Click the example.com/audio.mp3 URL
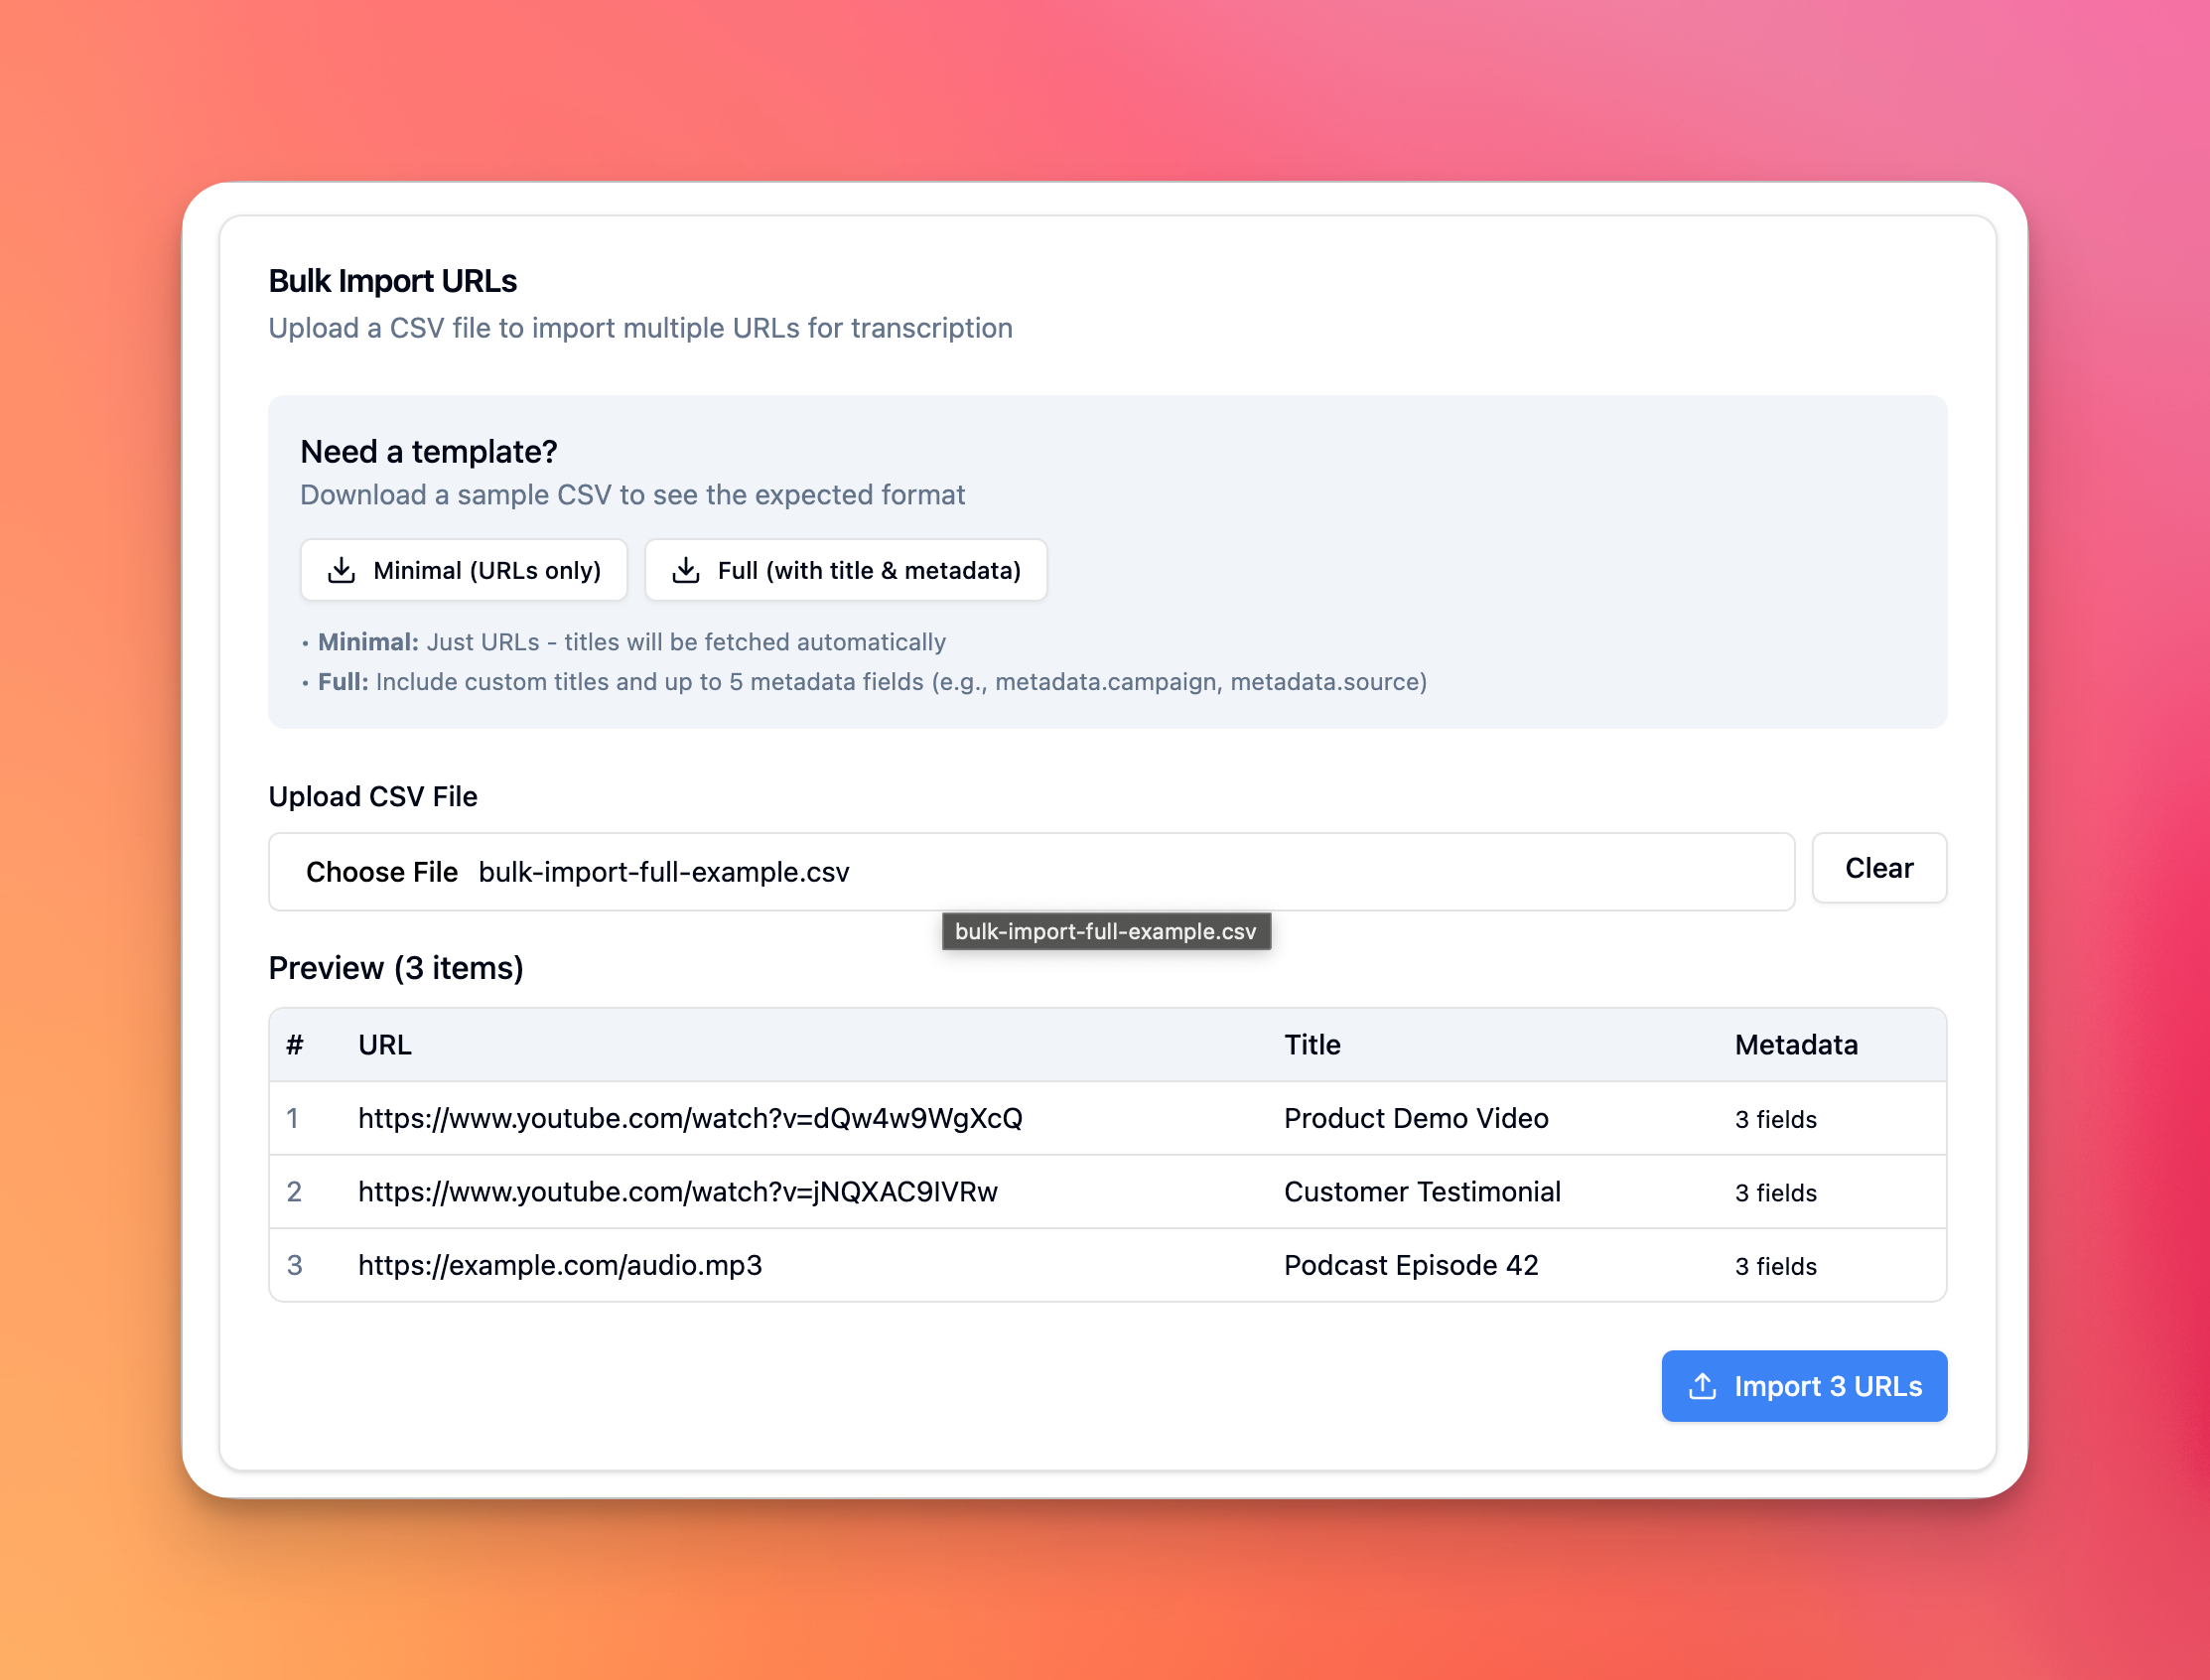2210x1680 pixels. click(x=560, y=1265)
